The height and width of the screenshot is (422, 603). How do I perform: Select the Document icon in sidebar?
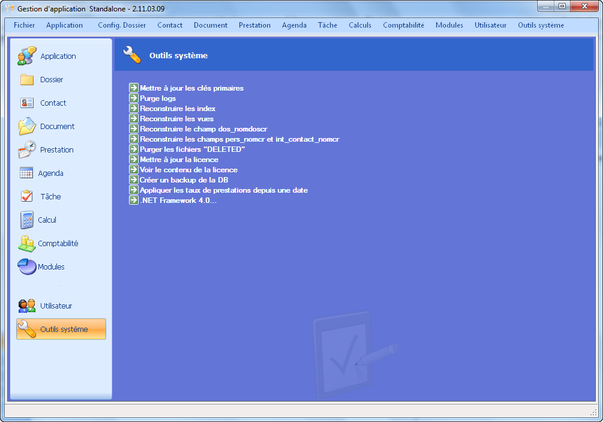pos(27,126)
